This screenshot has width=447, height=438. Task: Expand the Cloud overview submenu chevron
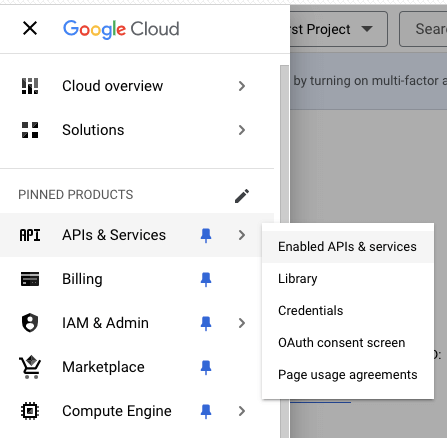[242, 86]
